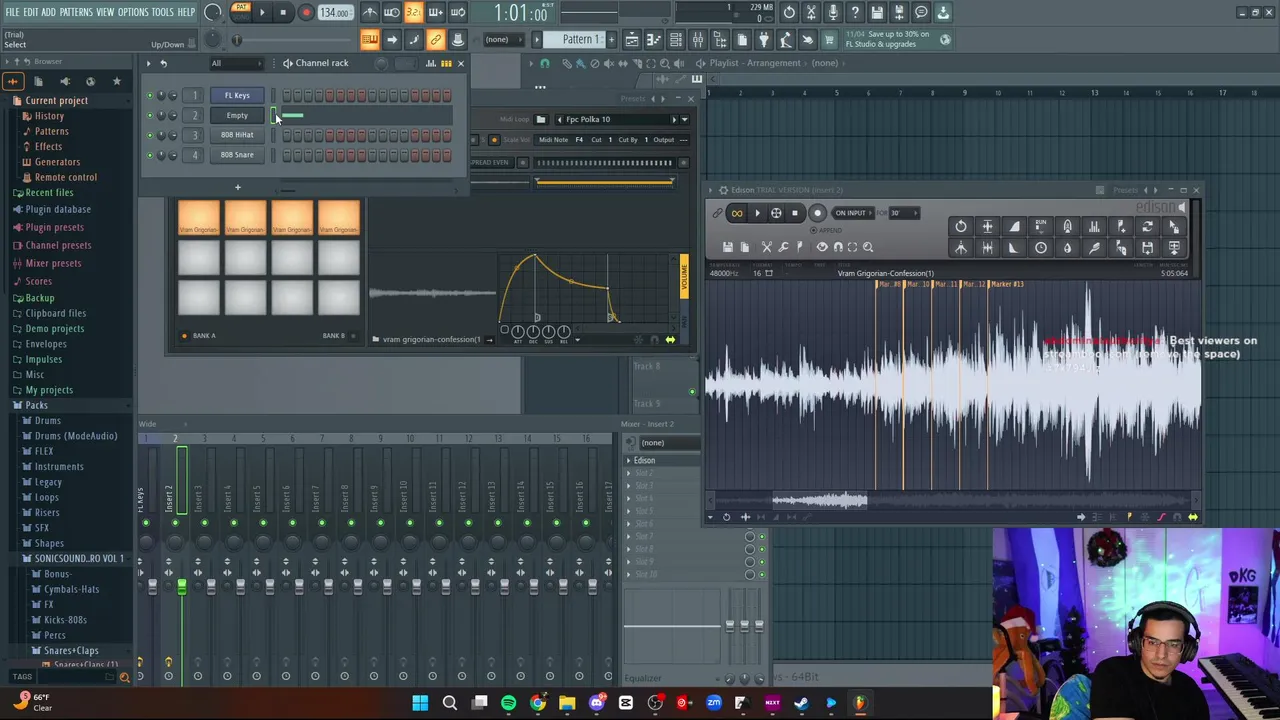Select the 808 Snare channel button
1280x720 pixels.
[x=237, y=155]
